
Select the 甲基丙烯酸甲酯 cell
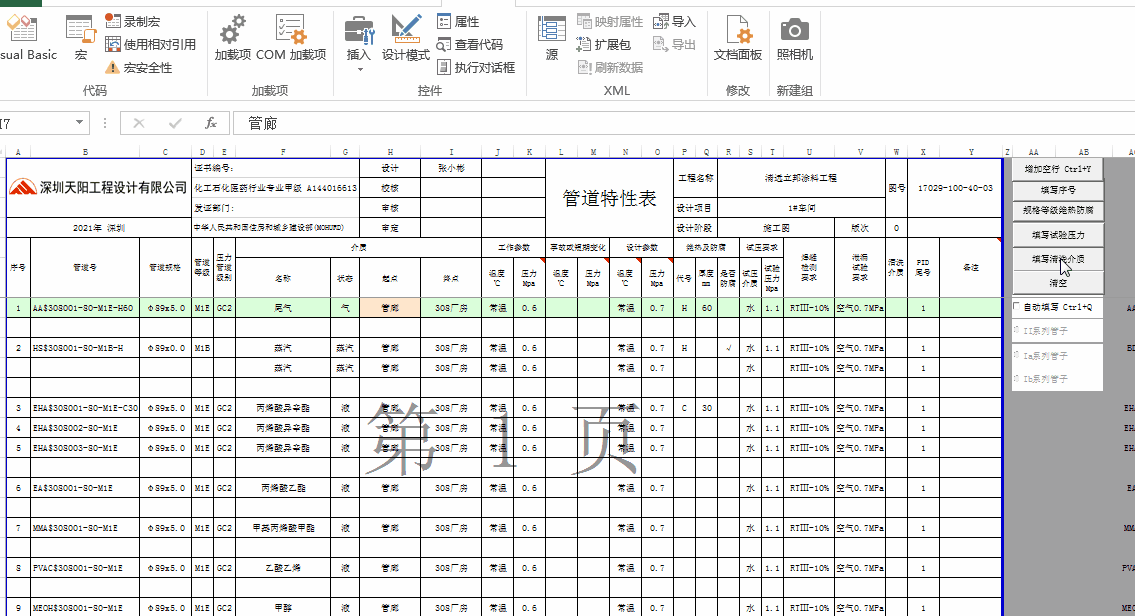click(x=282, y=528)
